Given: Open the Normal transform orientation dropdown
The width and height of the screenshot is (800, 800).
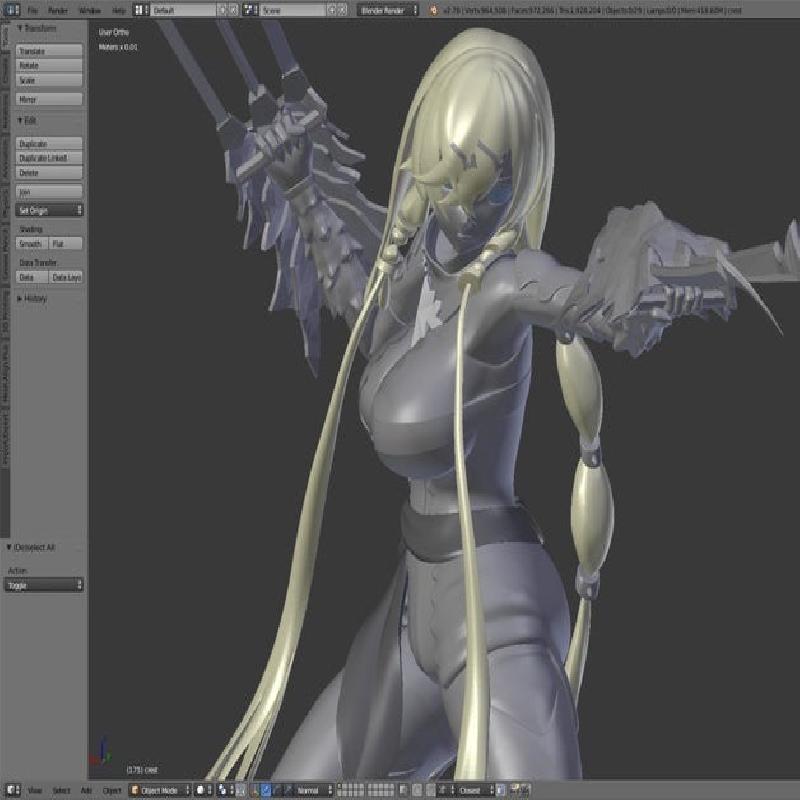Looking at the screenshot, I should coord(313,790).
